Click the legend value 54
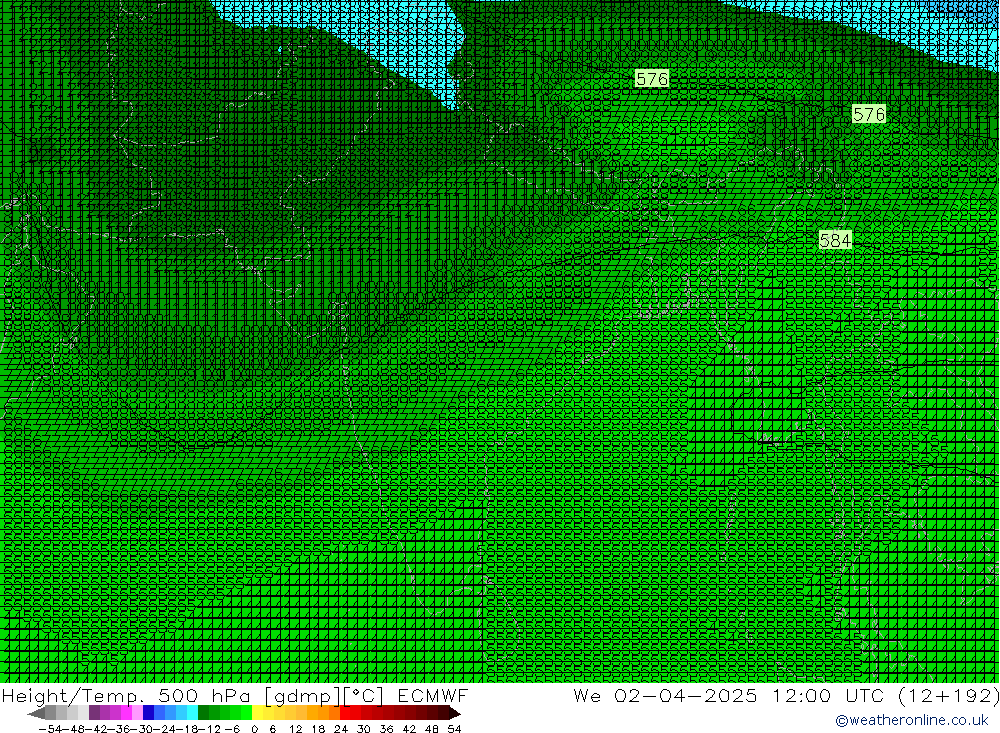 [x=454, y=729]
